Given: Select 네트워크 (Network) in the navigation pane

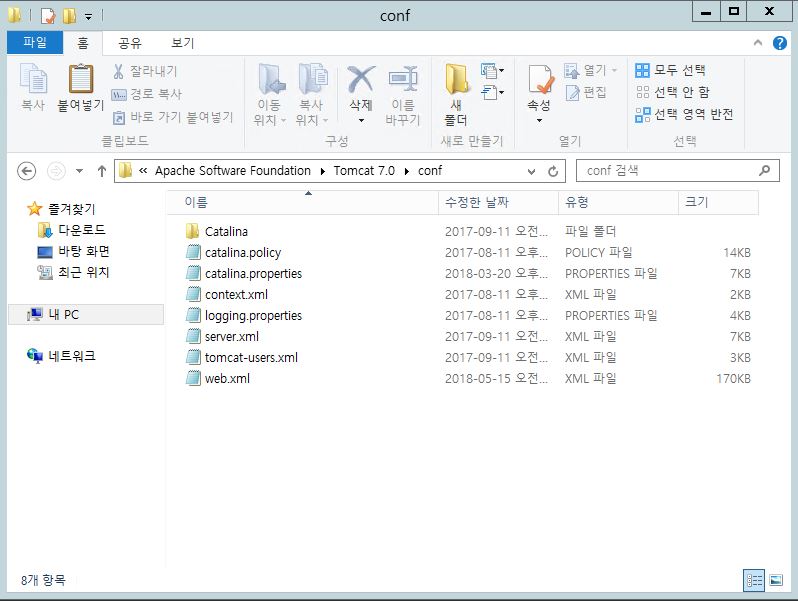Looking at the screenshot, I should click(62, 356).
